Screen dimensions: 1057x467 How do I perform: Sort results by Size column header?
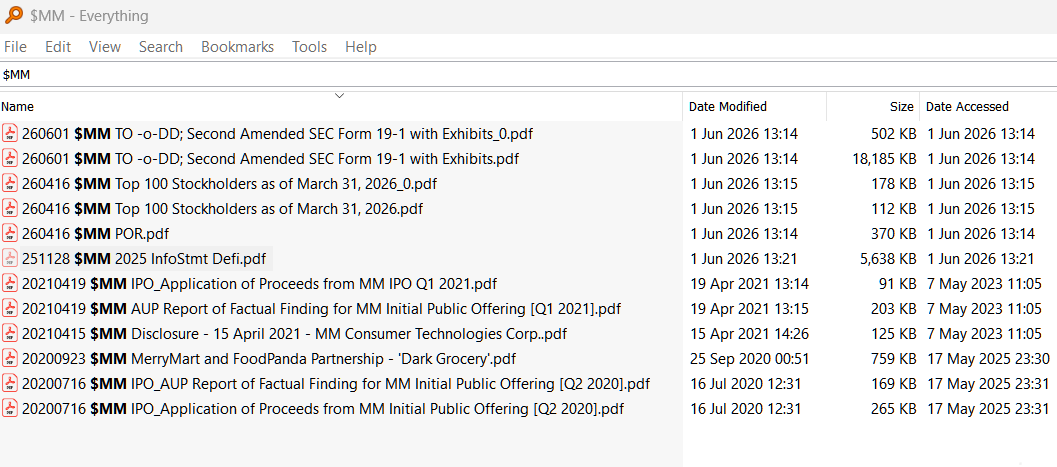point(874,106)
